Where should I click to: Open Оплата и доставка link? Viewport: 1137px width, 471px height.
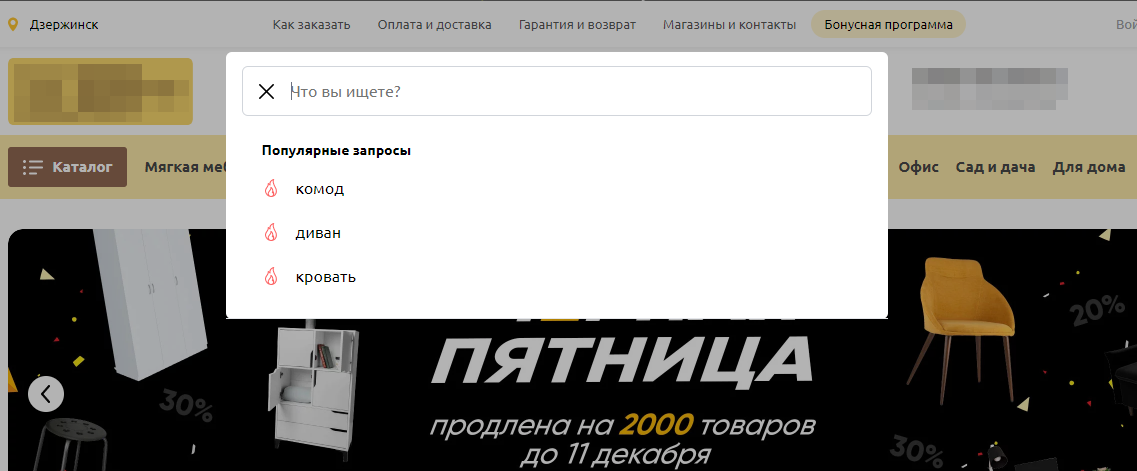point(434,24)
